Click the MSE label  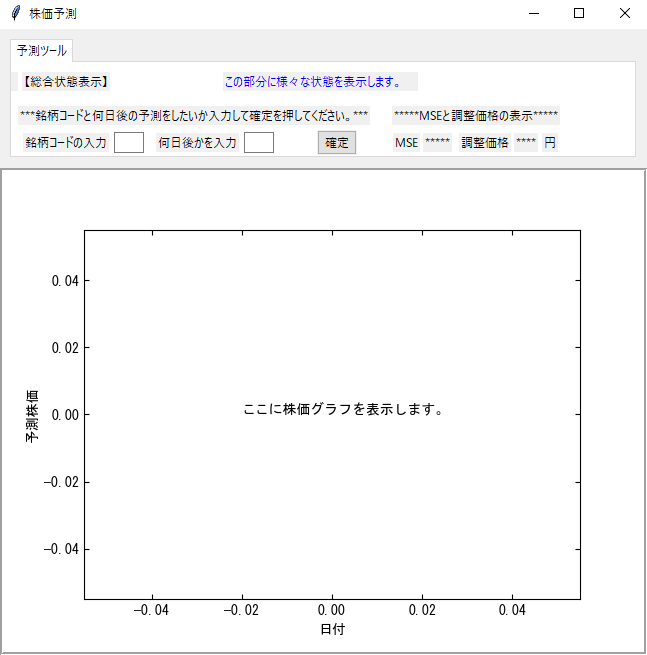406,143
